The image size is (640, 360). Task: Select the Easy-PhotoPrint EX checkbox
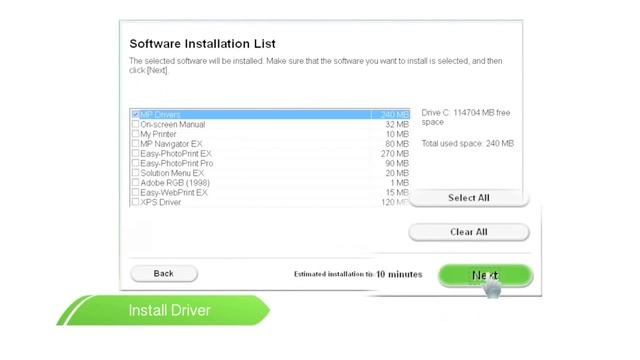pyautogui.click(x=136, y=153)
